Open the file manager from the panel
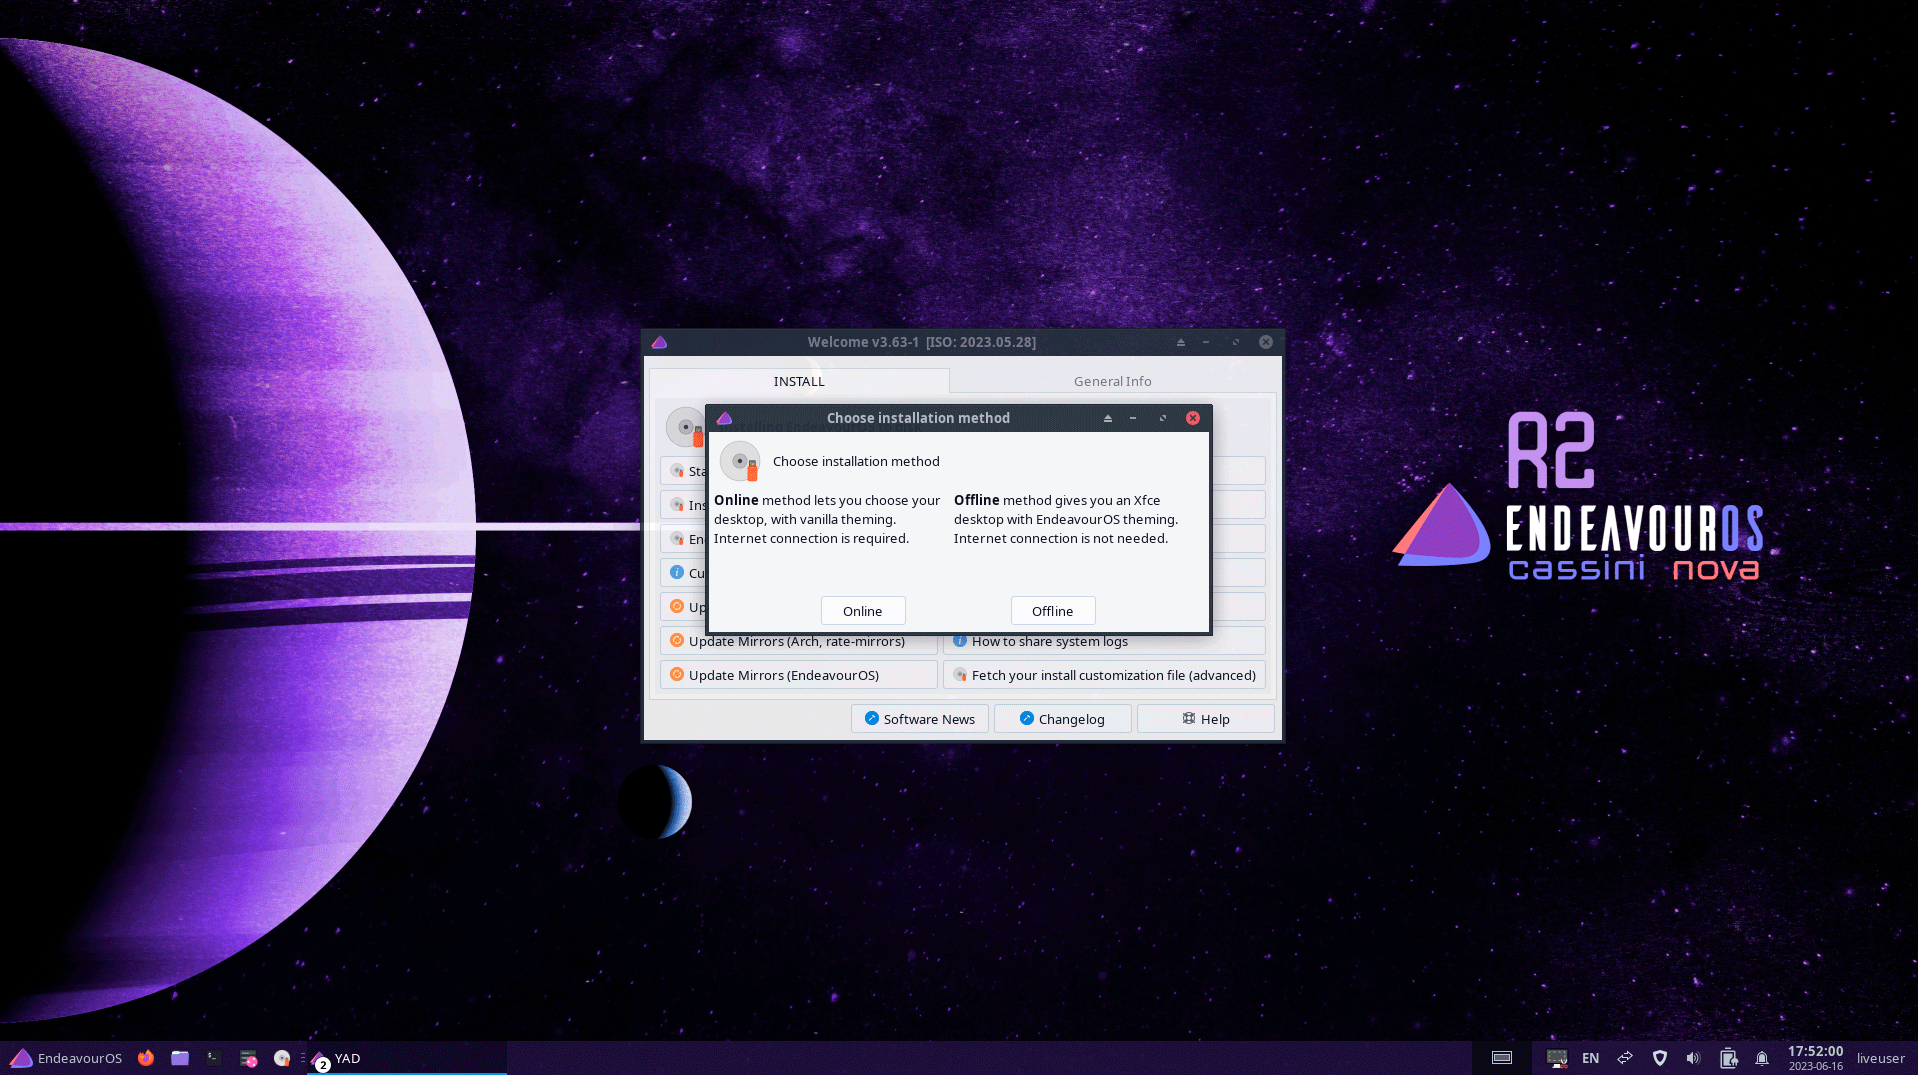The height and width of the screenshot is (1075, 1918). 180,1058
